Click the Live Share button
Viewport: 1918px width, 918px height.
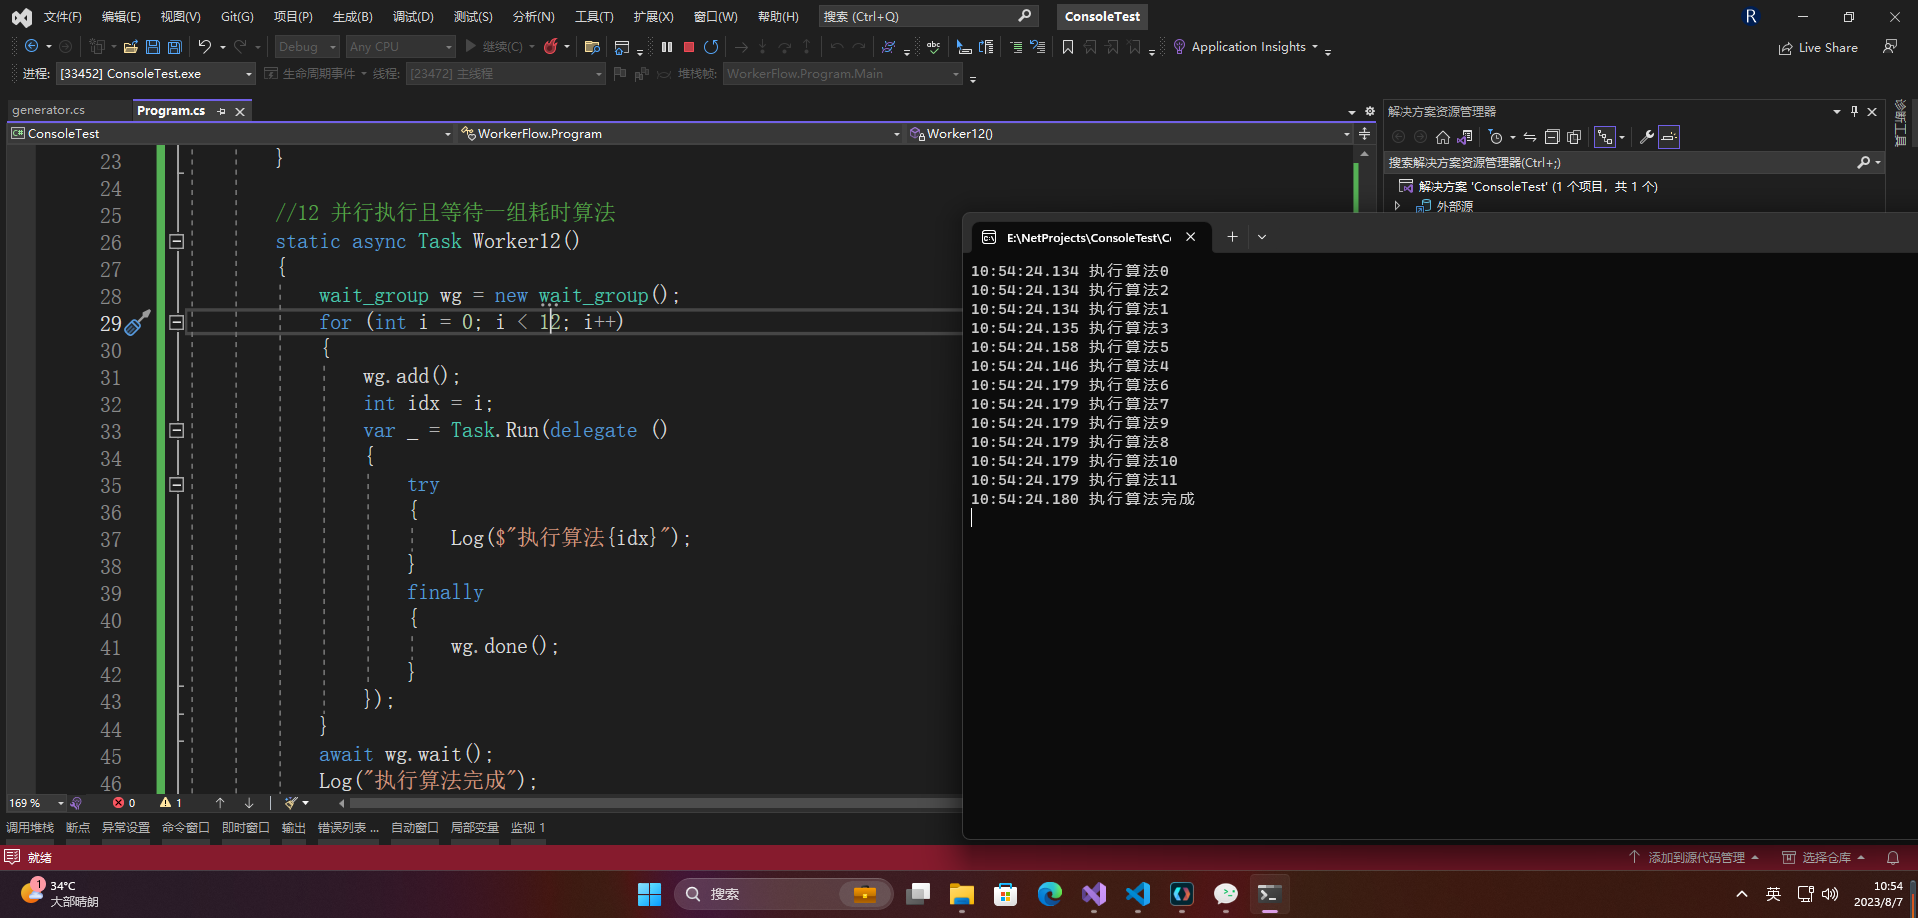[x=1818, y=48]
